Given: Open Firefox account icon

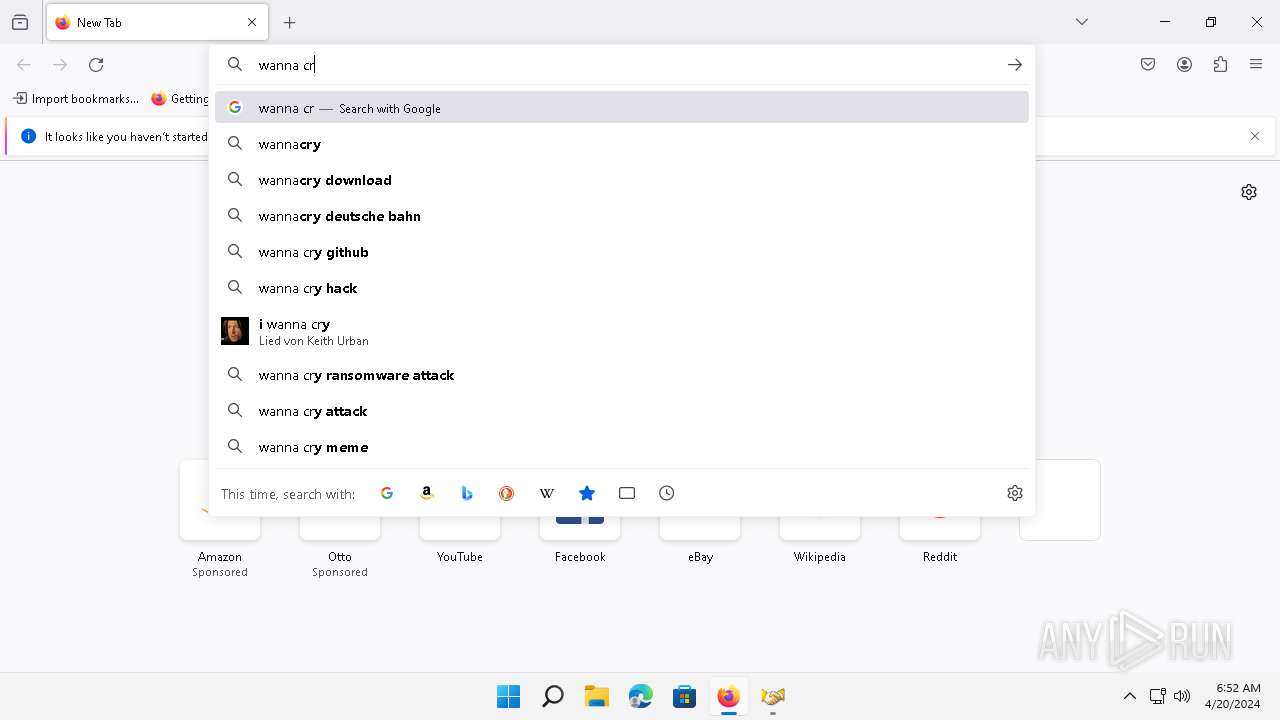Looking at the screenshot, I should 1184,65.
